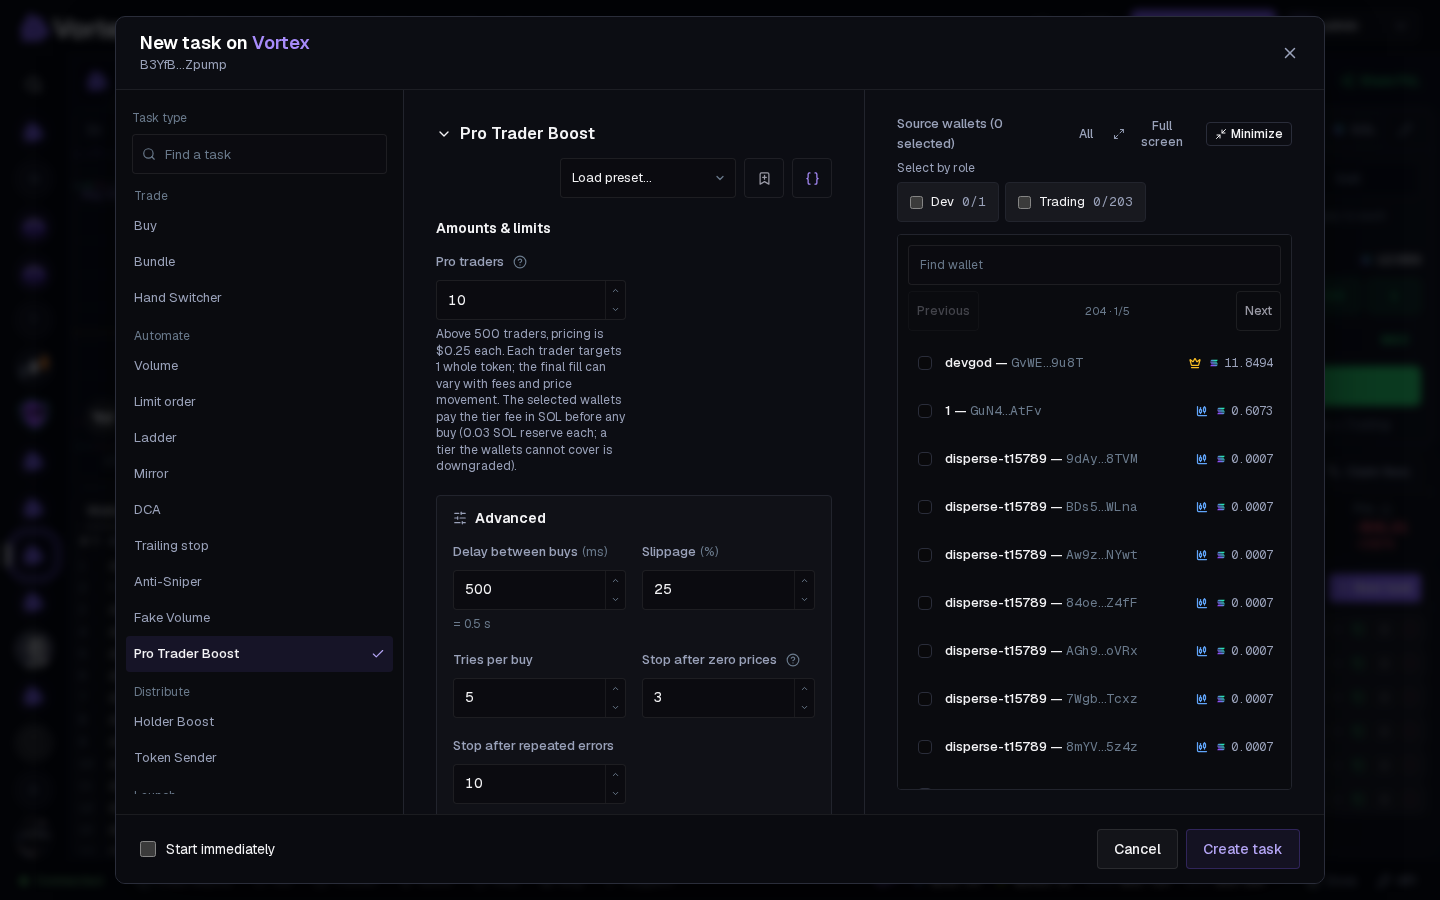Click the Minimize wallets panel button
1440x900 pixels.
click(x=1249, y=134)
